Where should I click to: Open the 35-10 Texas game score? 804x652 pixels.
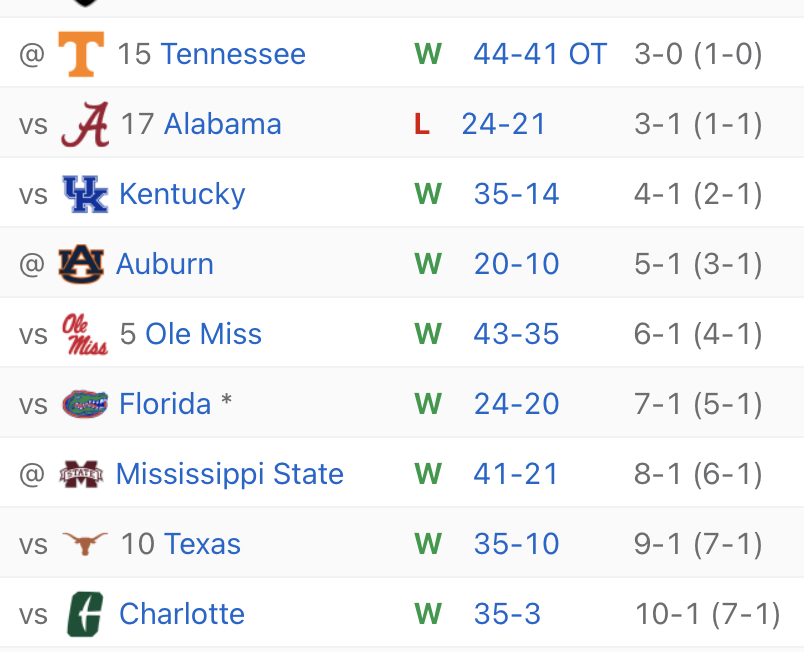[516, 544]
